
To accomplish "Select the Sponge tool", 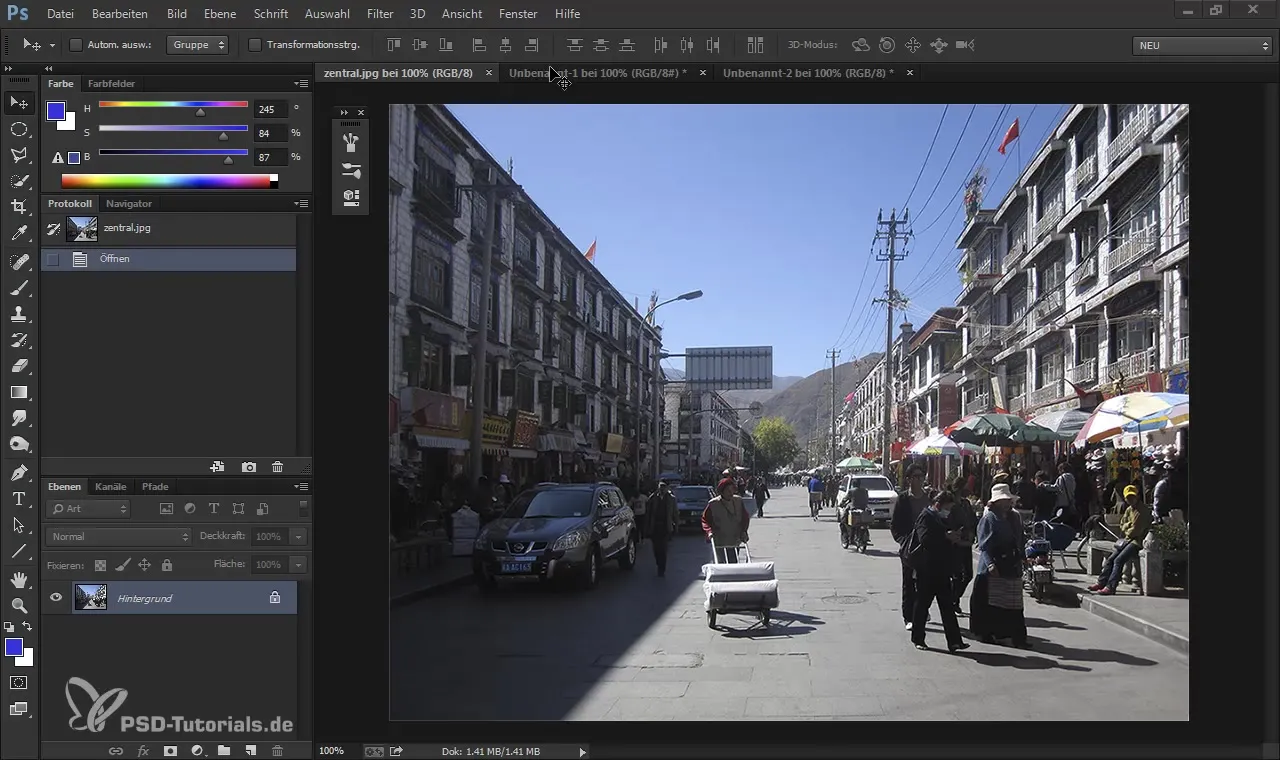I will [19, 444].
